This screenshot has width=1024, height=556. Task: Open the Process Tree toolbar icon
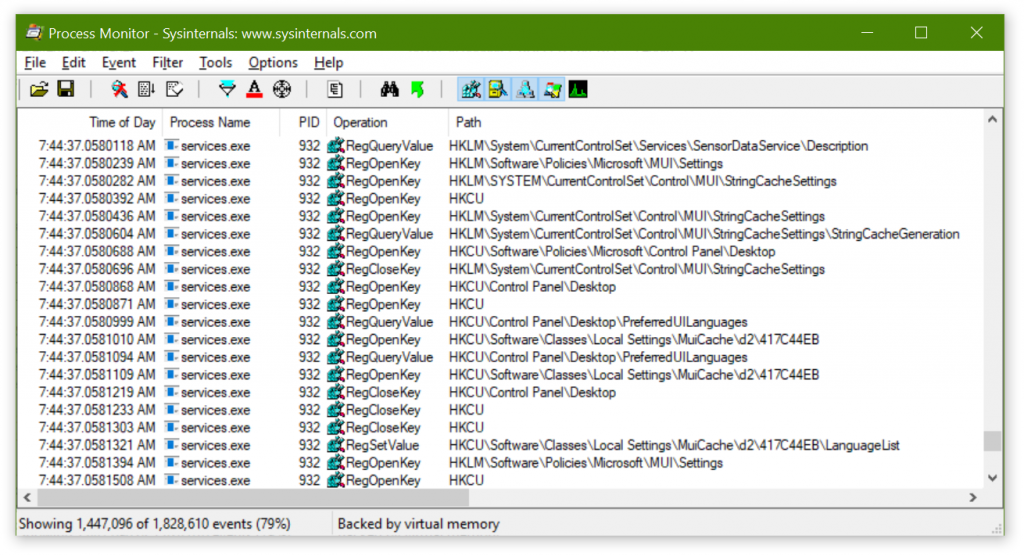(335, 89)
